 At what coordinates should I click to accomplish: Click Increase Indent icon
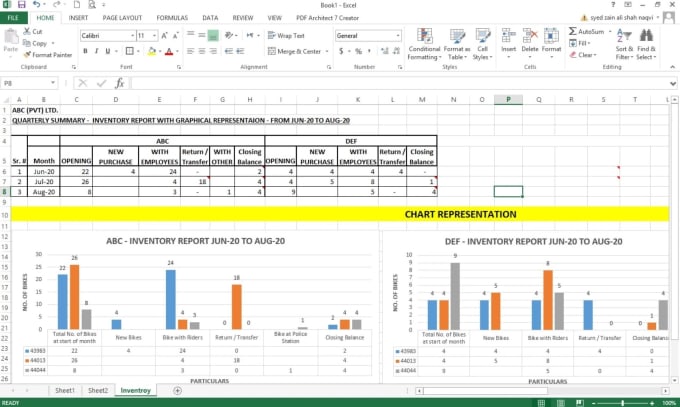[x=240, y=51]
